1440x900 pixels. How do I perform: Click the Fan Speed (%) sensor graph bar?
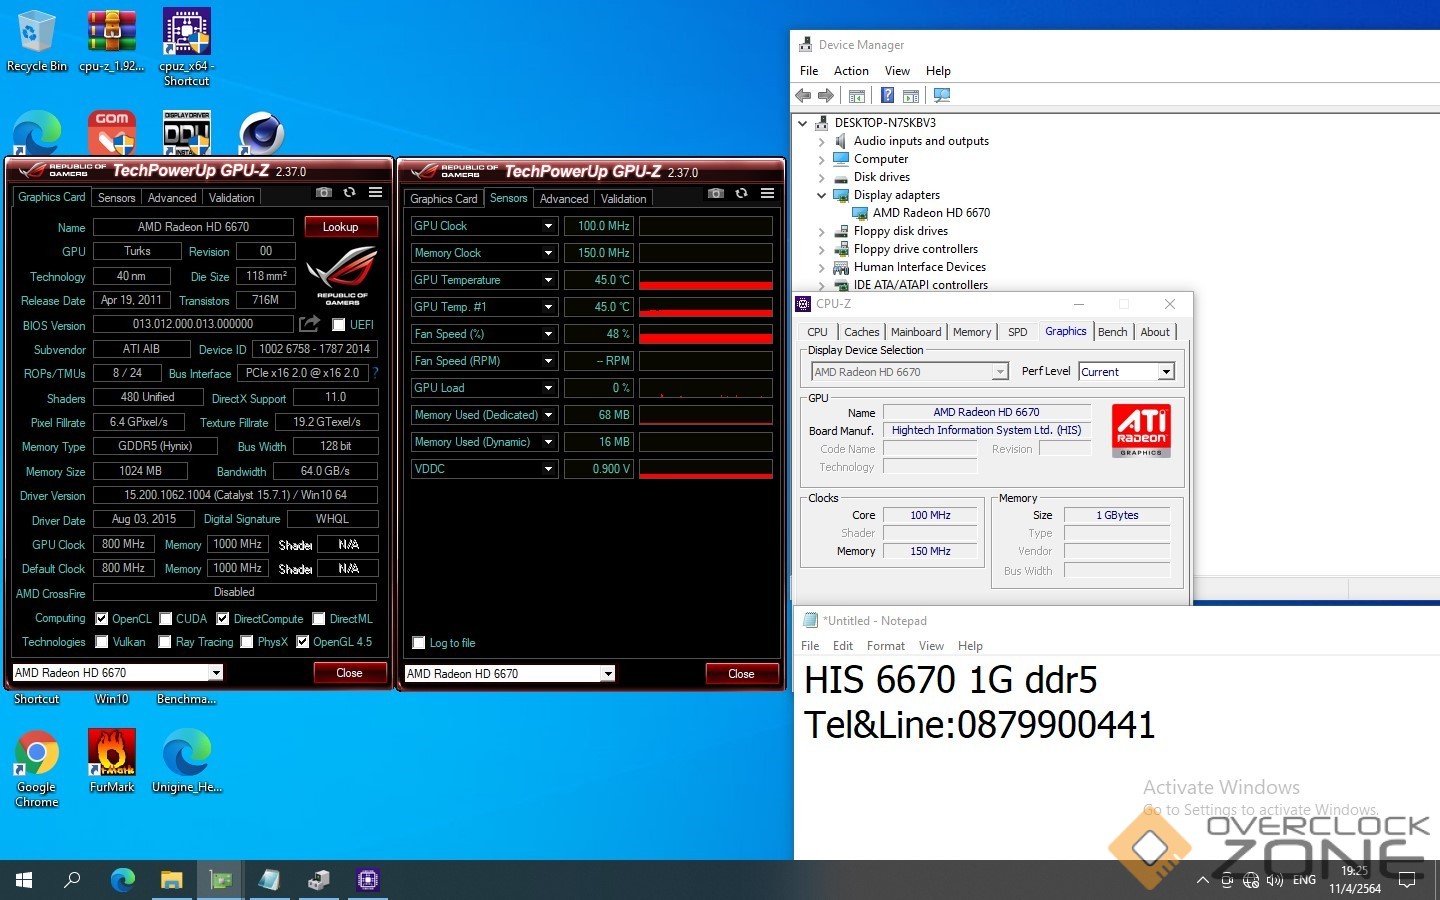pos(706,334)
